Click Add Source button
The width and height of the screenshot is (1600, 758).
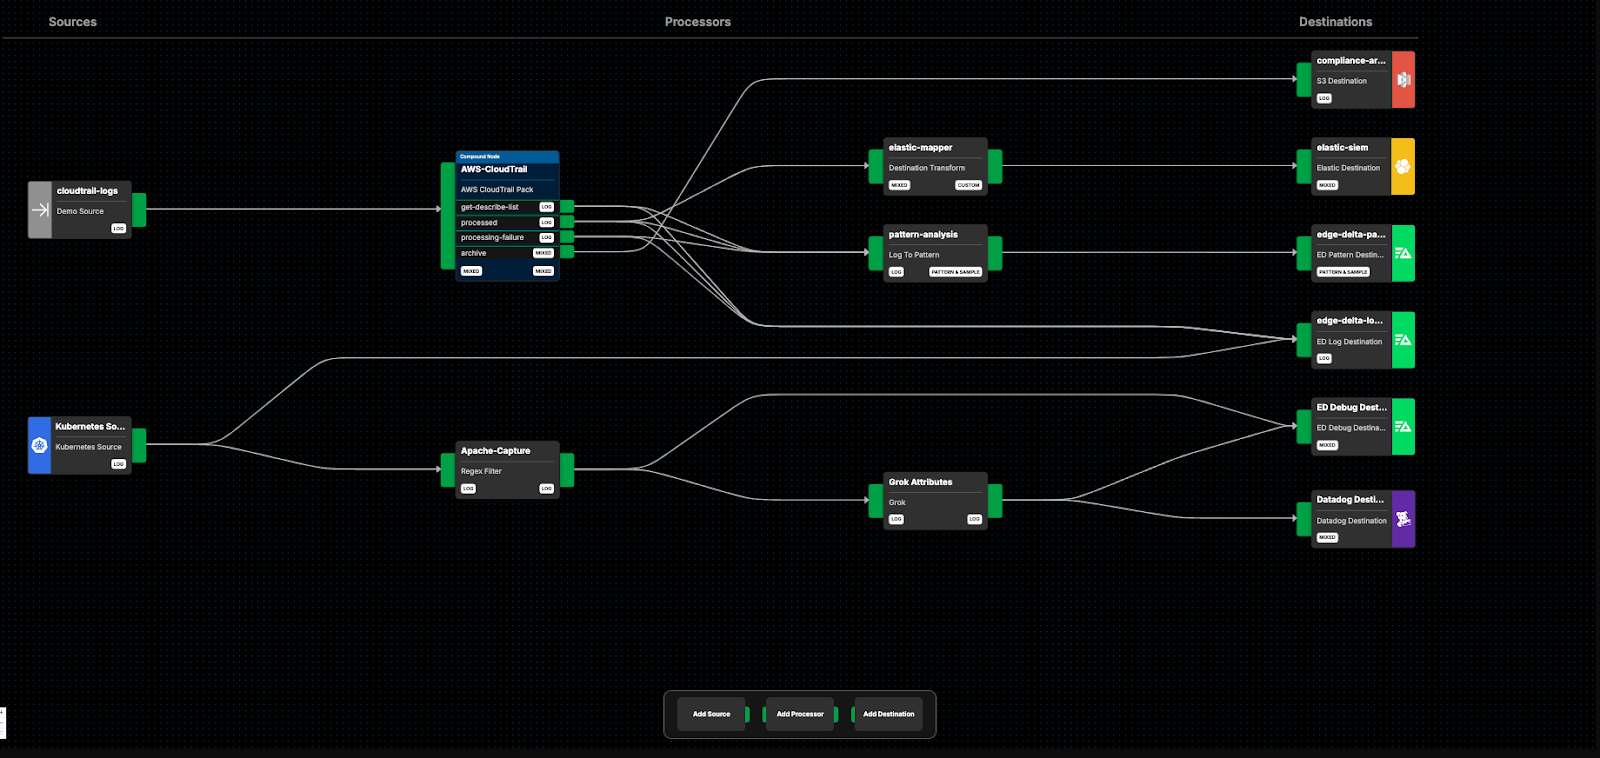click(711, 714)
